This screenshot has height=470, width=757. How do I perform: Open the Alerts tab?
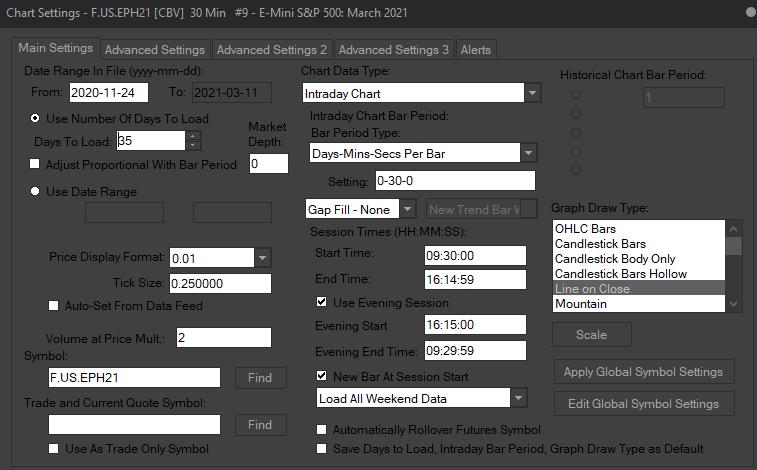(476, 49)
